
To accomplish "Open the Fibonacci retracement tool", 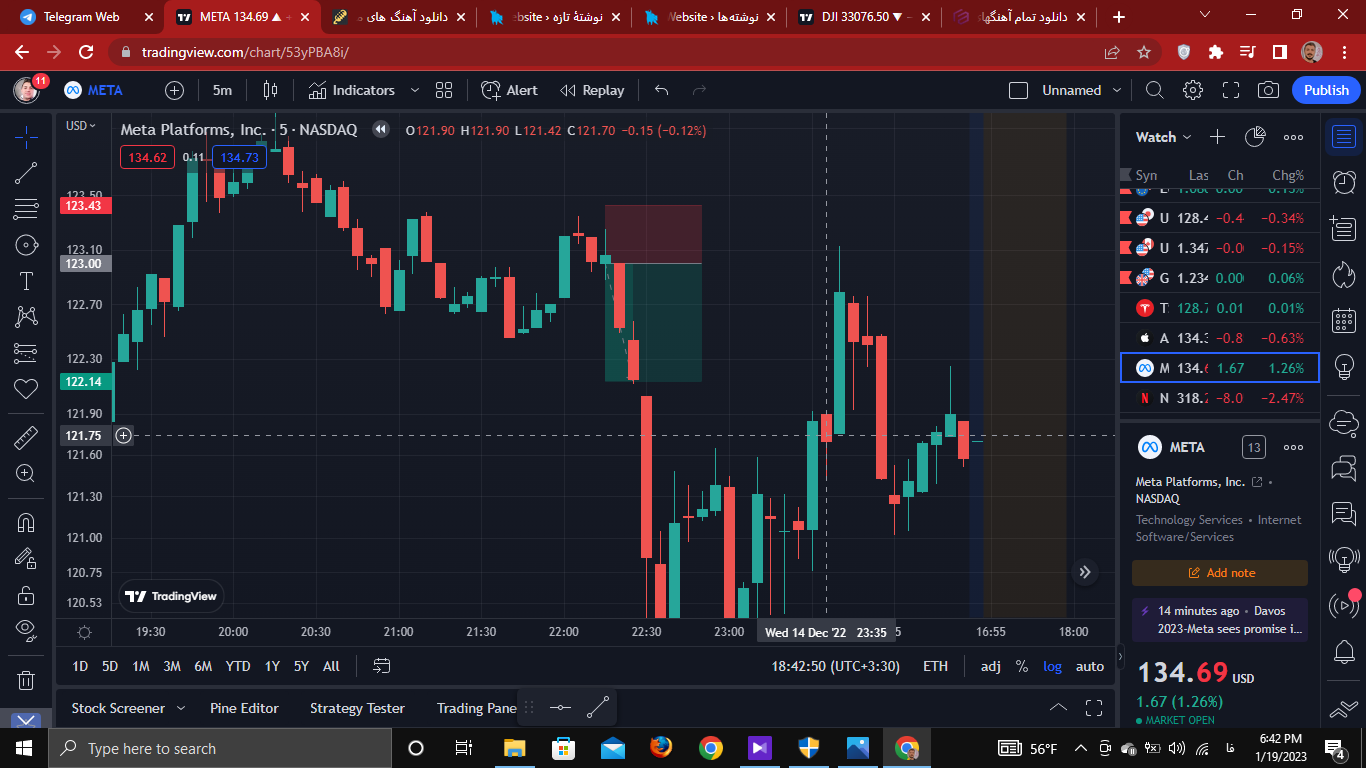I will [x=27, y=209].
